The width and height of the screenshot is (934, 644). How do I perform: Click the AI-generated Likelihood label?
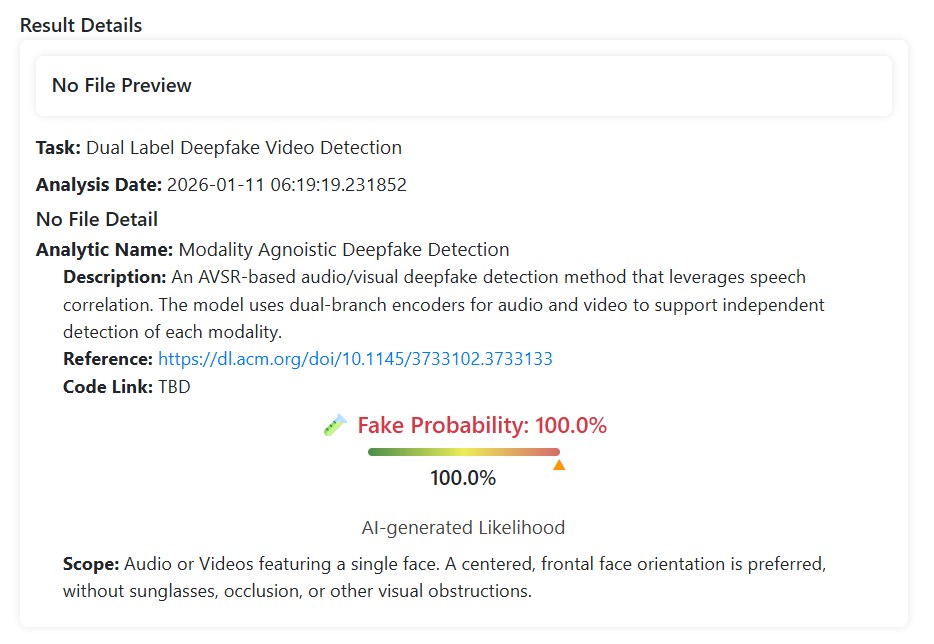click(x=463, y=527)
